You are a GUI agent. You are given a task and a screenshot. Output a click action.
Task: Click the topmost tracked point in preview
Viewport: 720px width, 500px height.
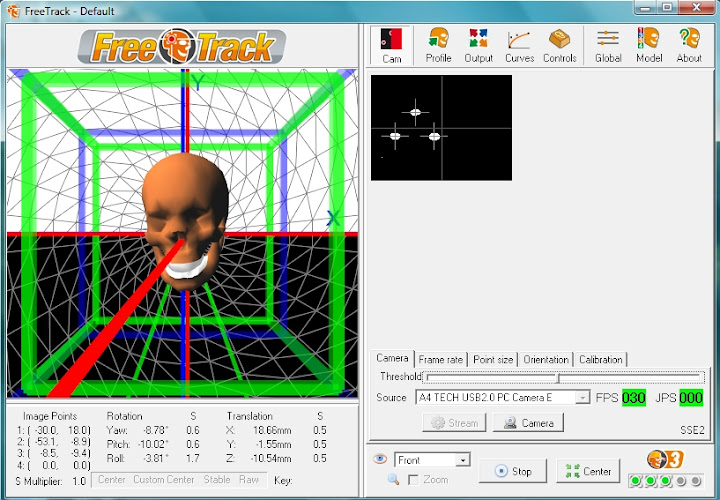415,112
